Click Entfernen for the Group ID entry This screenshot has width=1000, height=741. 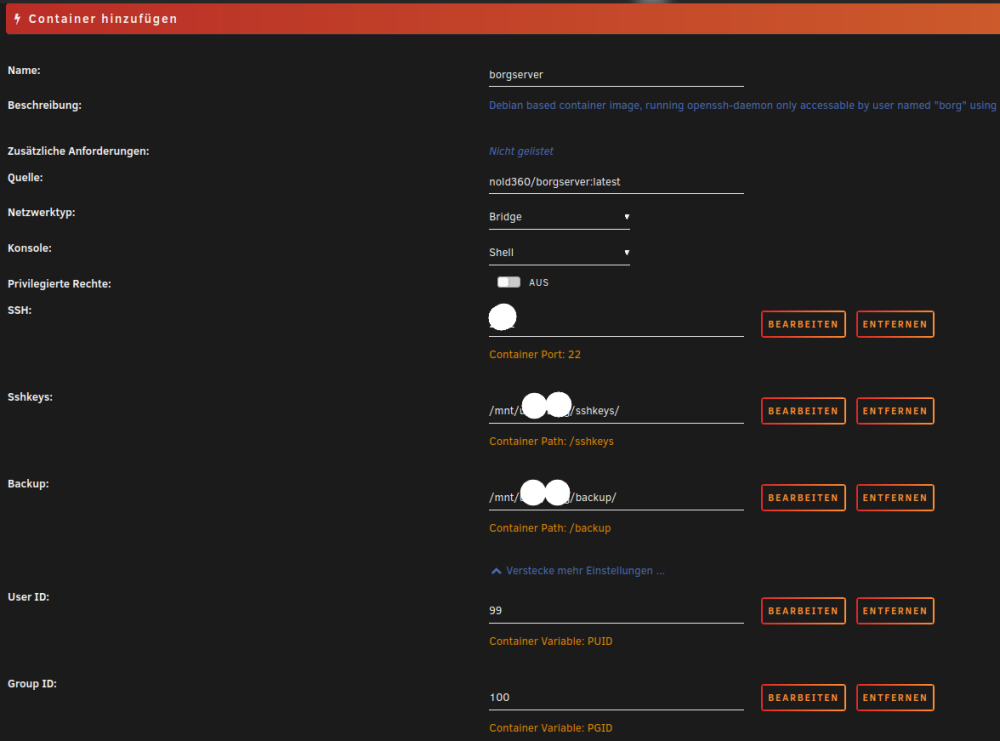(x=895, y=698)
